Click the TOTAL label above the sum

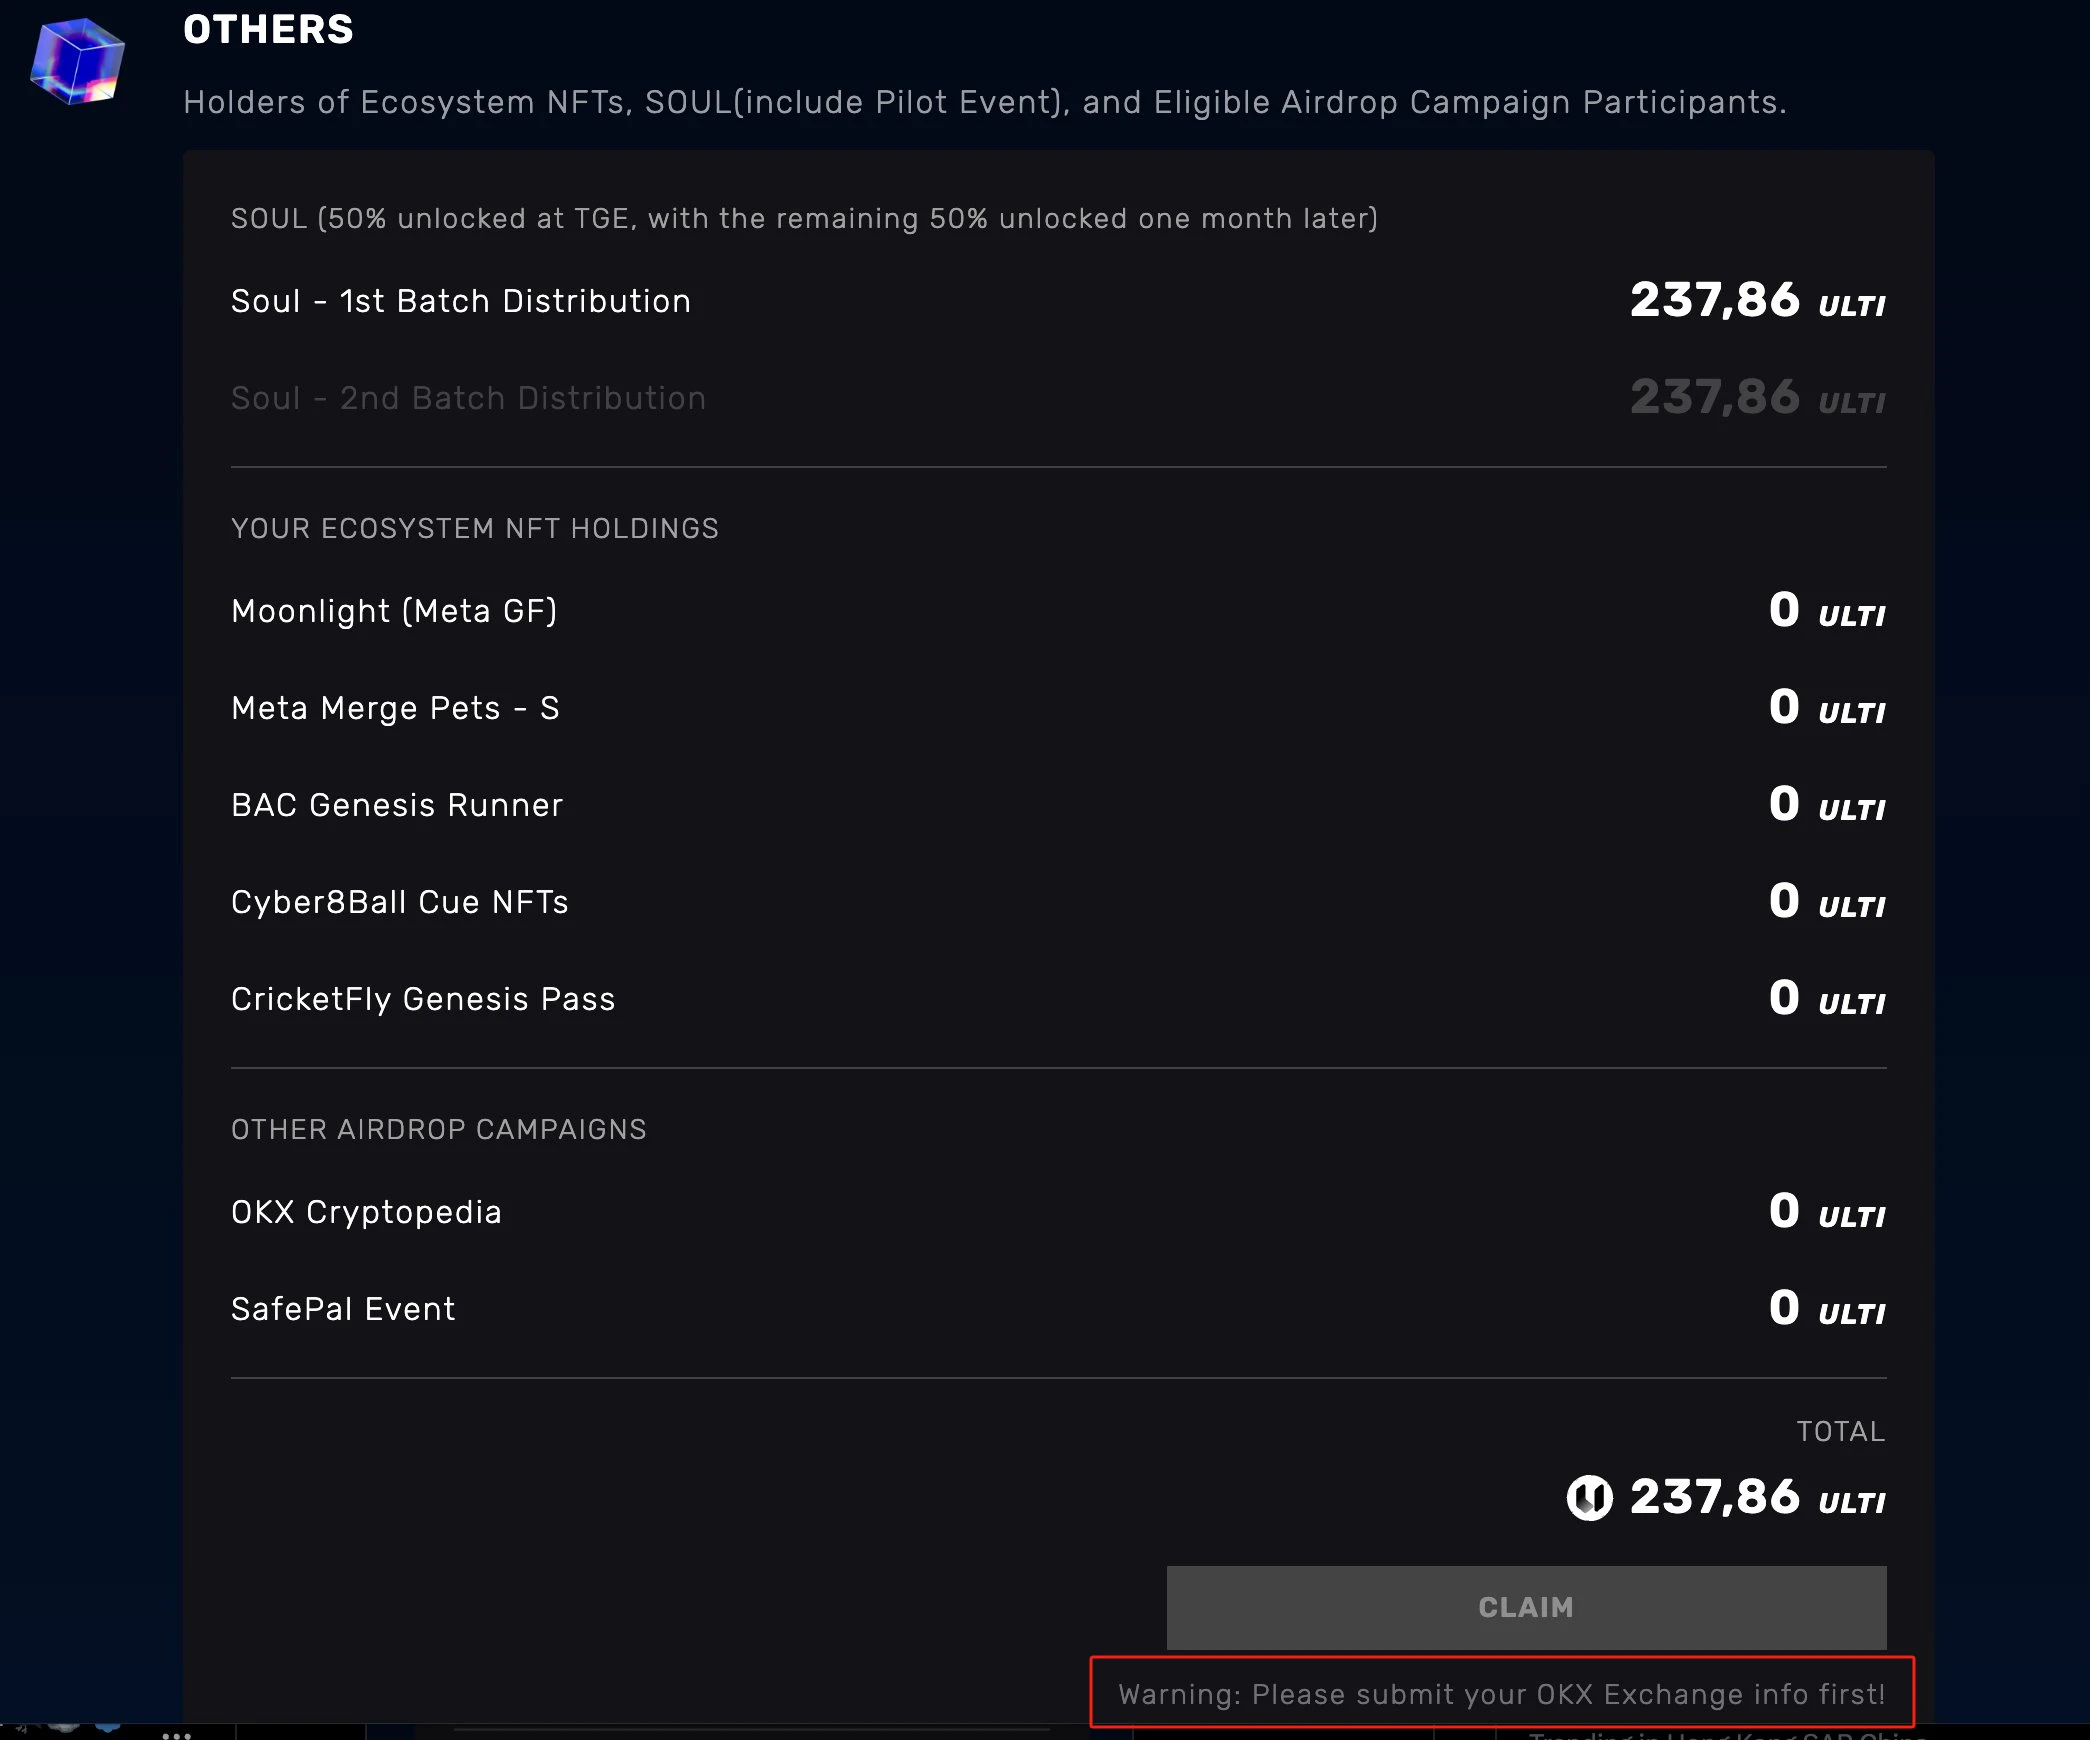point(1841,1431)
